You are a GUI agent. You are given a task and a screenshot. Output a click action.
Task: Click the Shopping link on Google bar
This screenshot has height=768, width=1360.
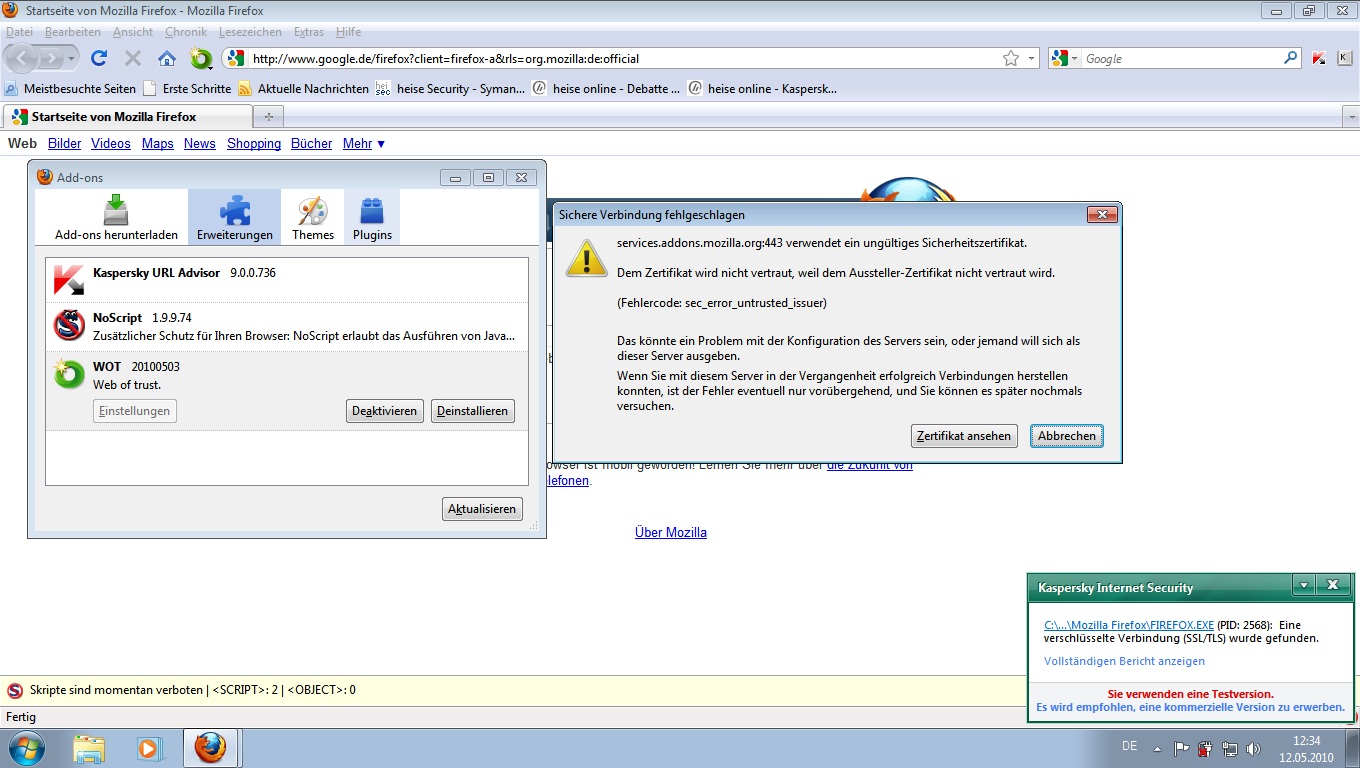coord(254,144)
